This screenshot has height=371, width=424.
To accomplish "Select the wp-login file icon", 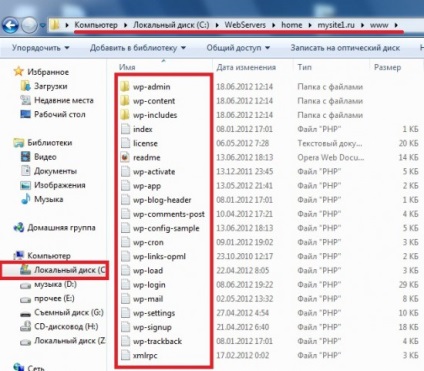I will [125, 285].
